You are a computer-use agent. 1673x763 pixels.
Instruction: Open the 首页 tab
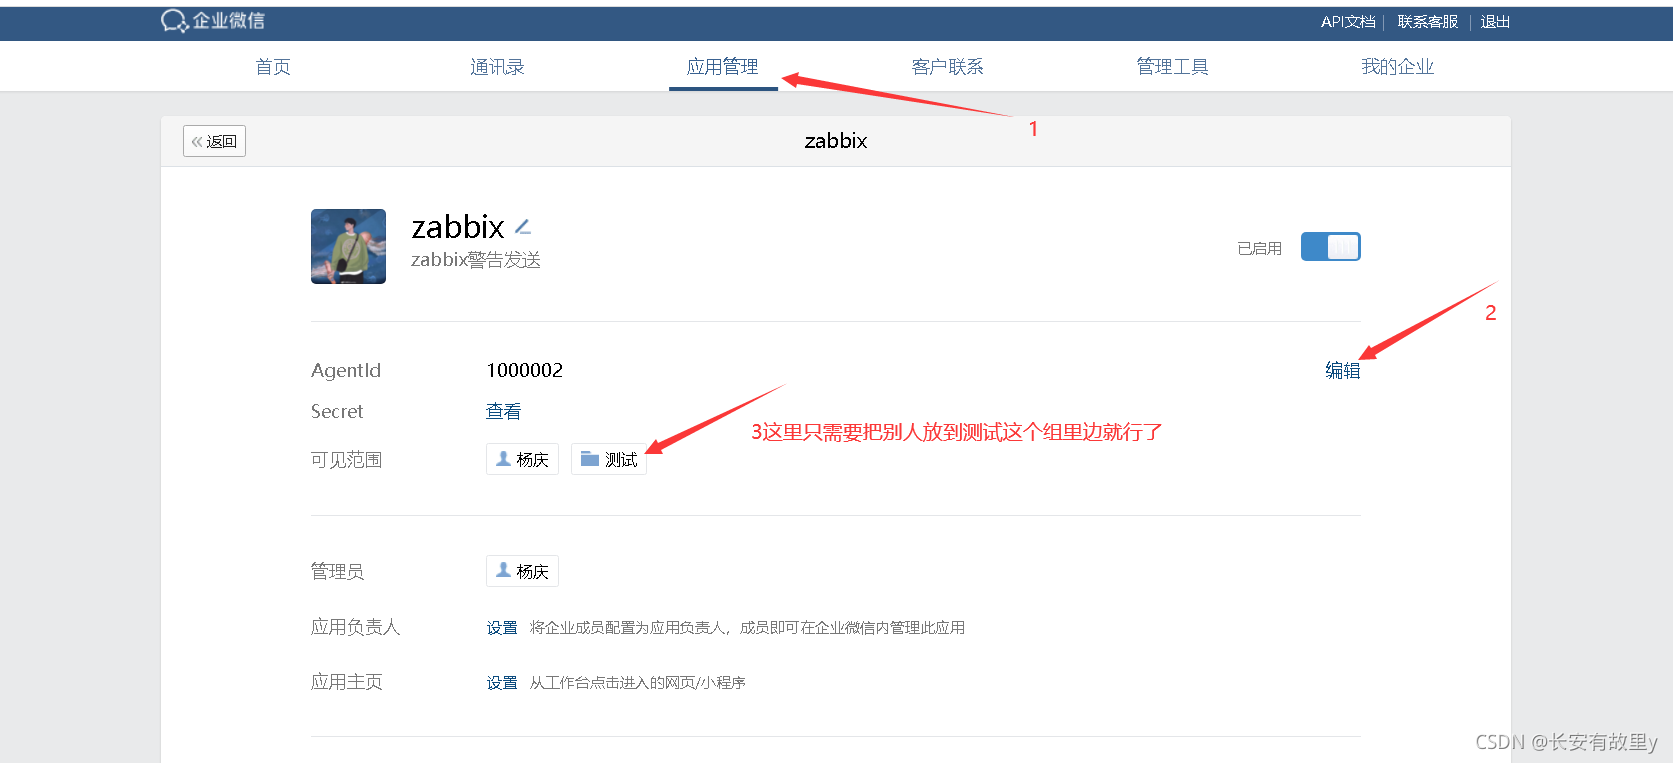(273, 67)
